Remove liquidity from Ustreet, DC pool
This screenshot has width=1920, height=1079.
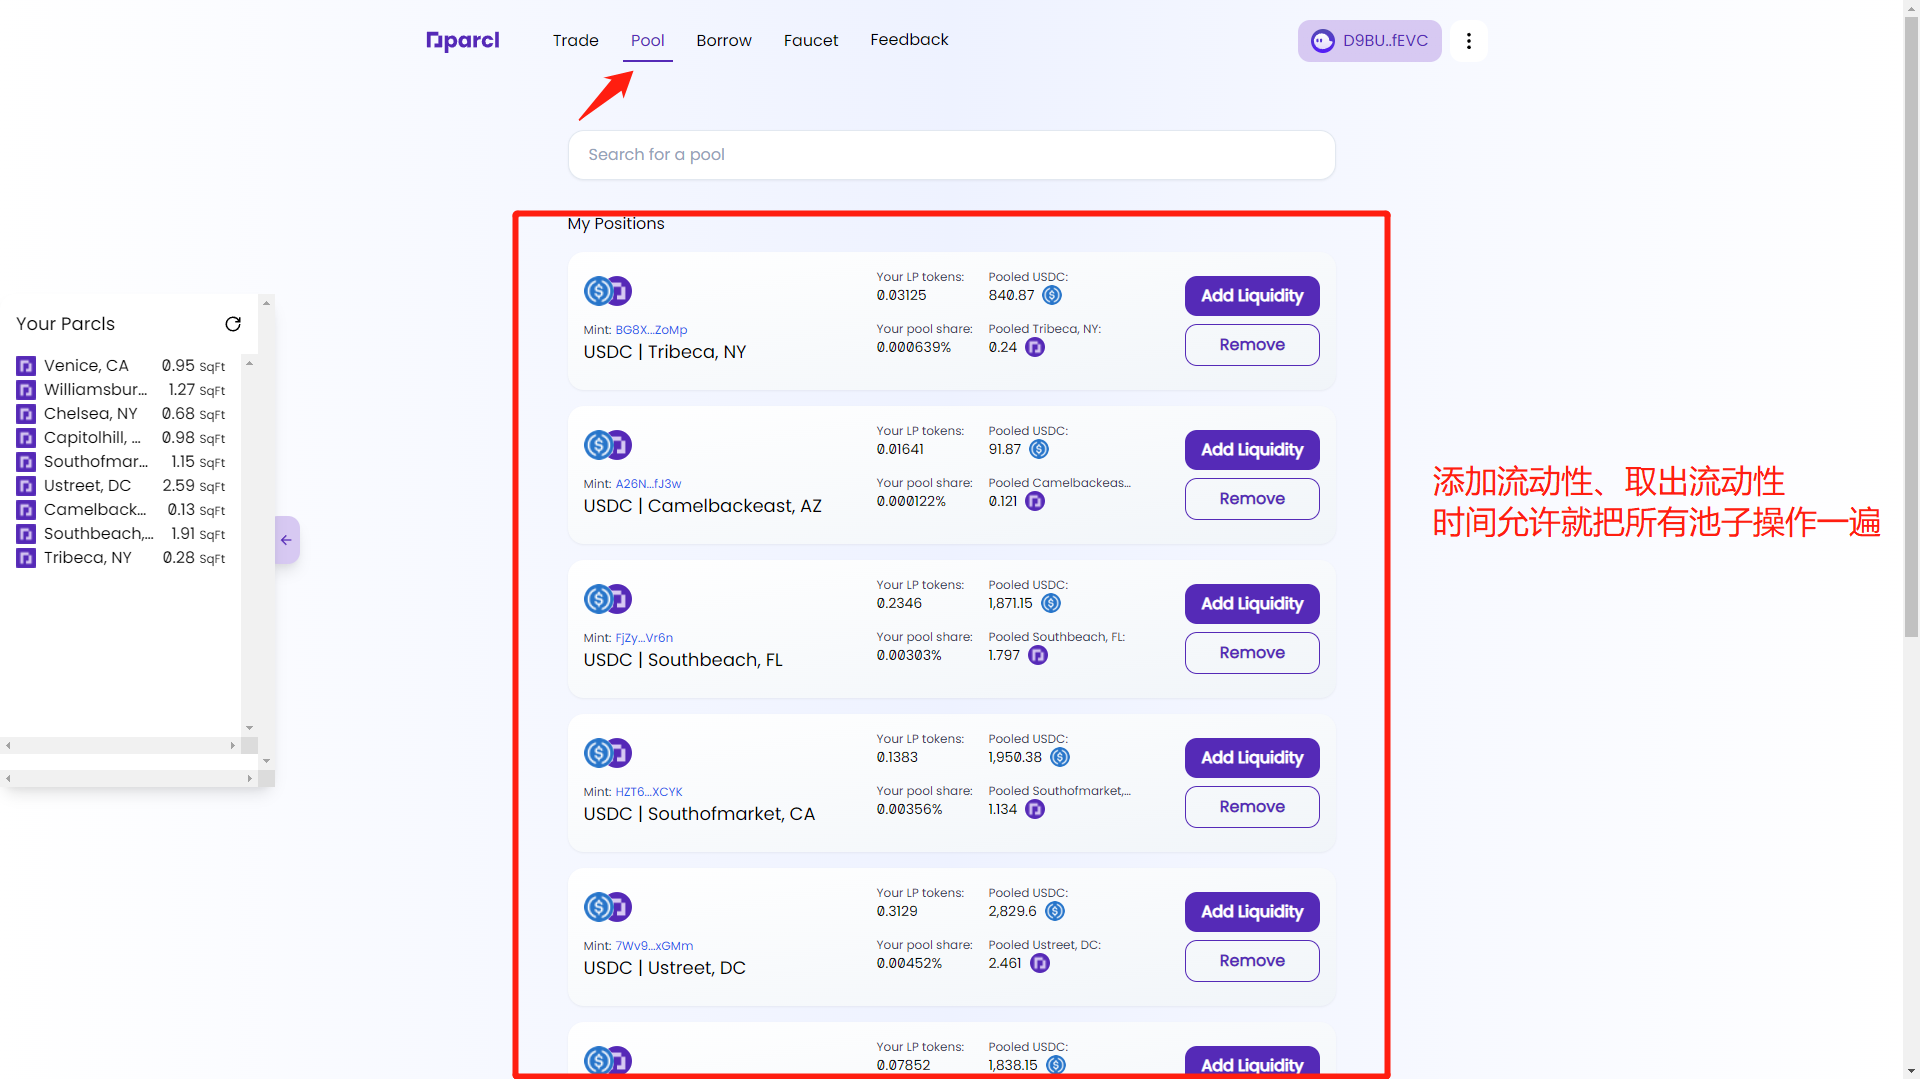click(1252, 961)
